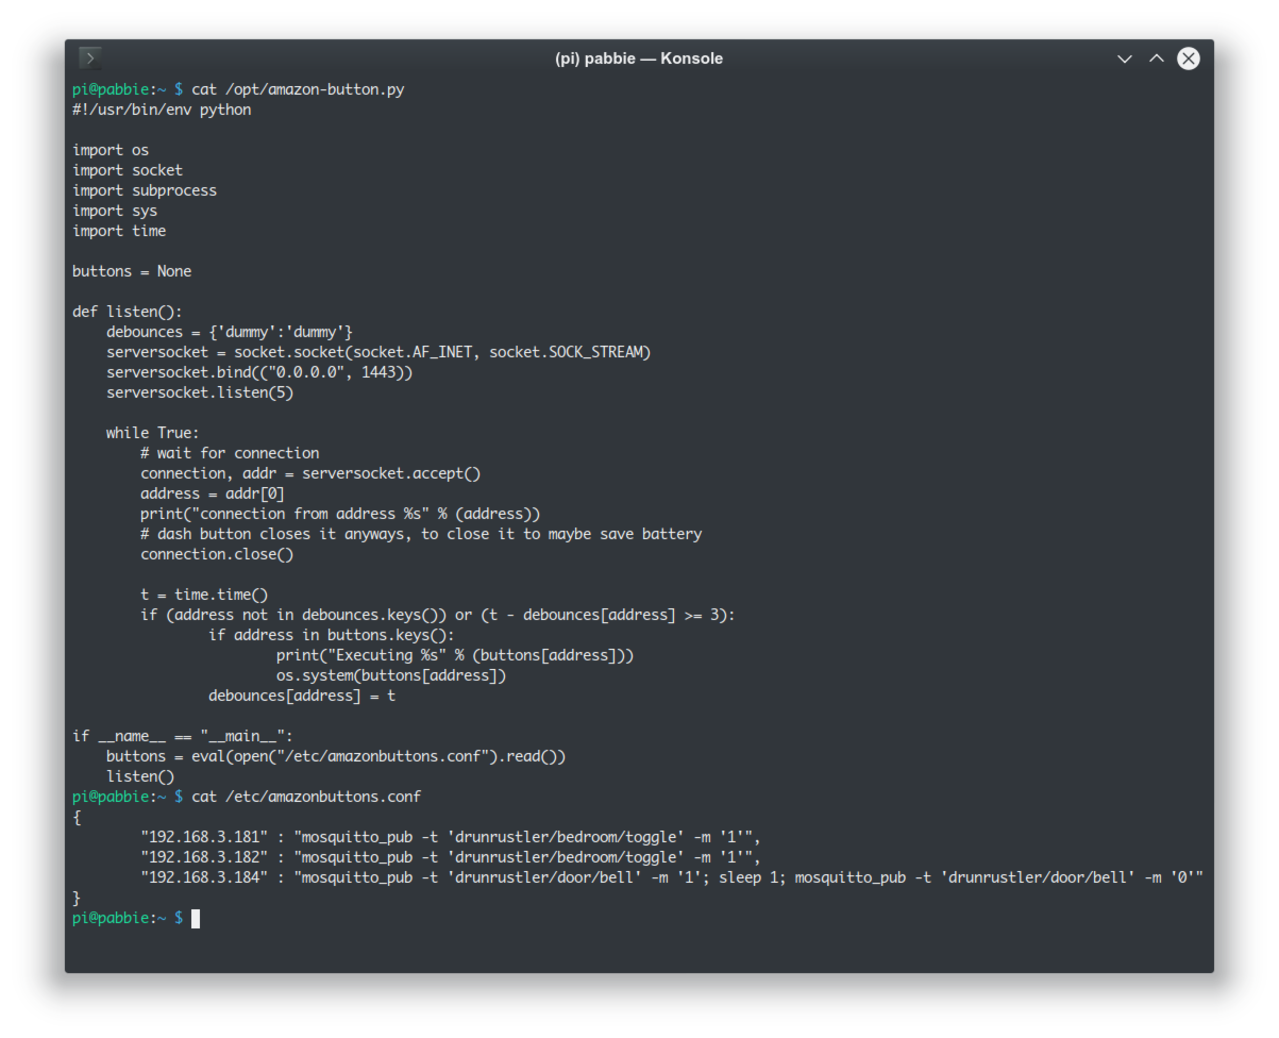The height and width of the screenshot is (1038, 1279).
Task: Click the last pi@pabbie prompt with cursor
Action: coord(136,918)
